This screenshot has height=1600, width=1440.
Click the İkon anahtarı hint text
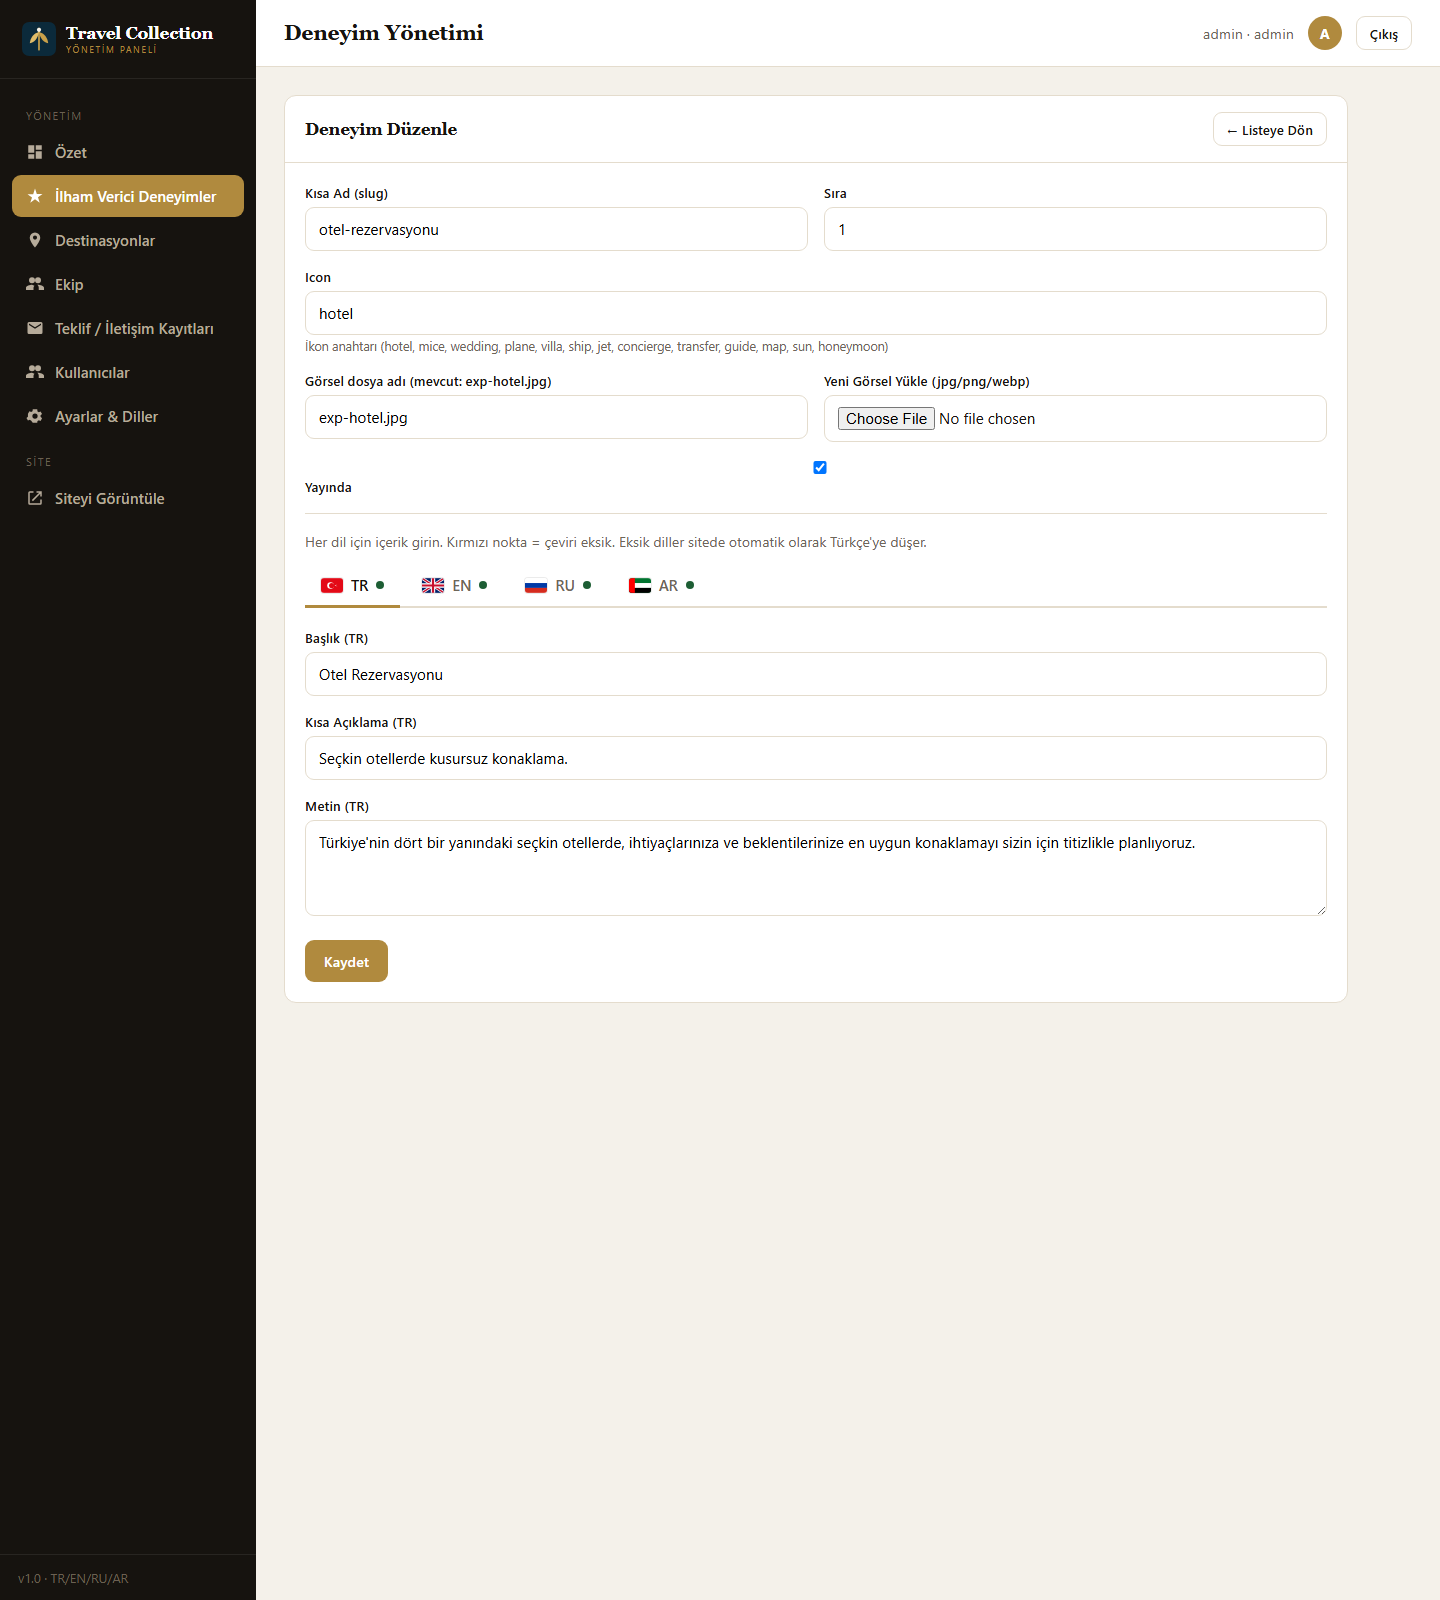tap(596, 347)
